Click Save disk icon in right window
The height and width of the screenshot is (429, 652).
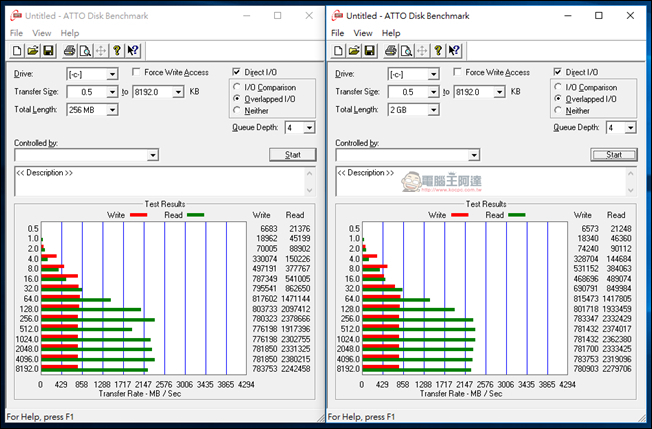370,51
